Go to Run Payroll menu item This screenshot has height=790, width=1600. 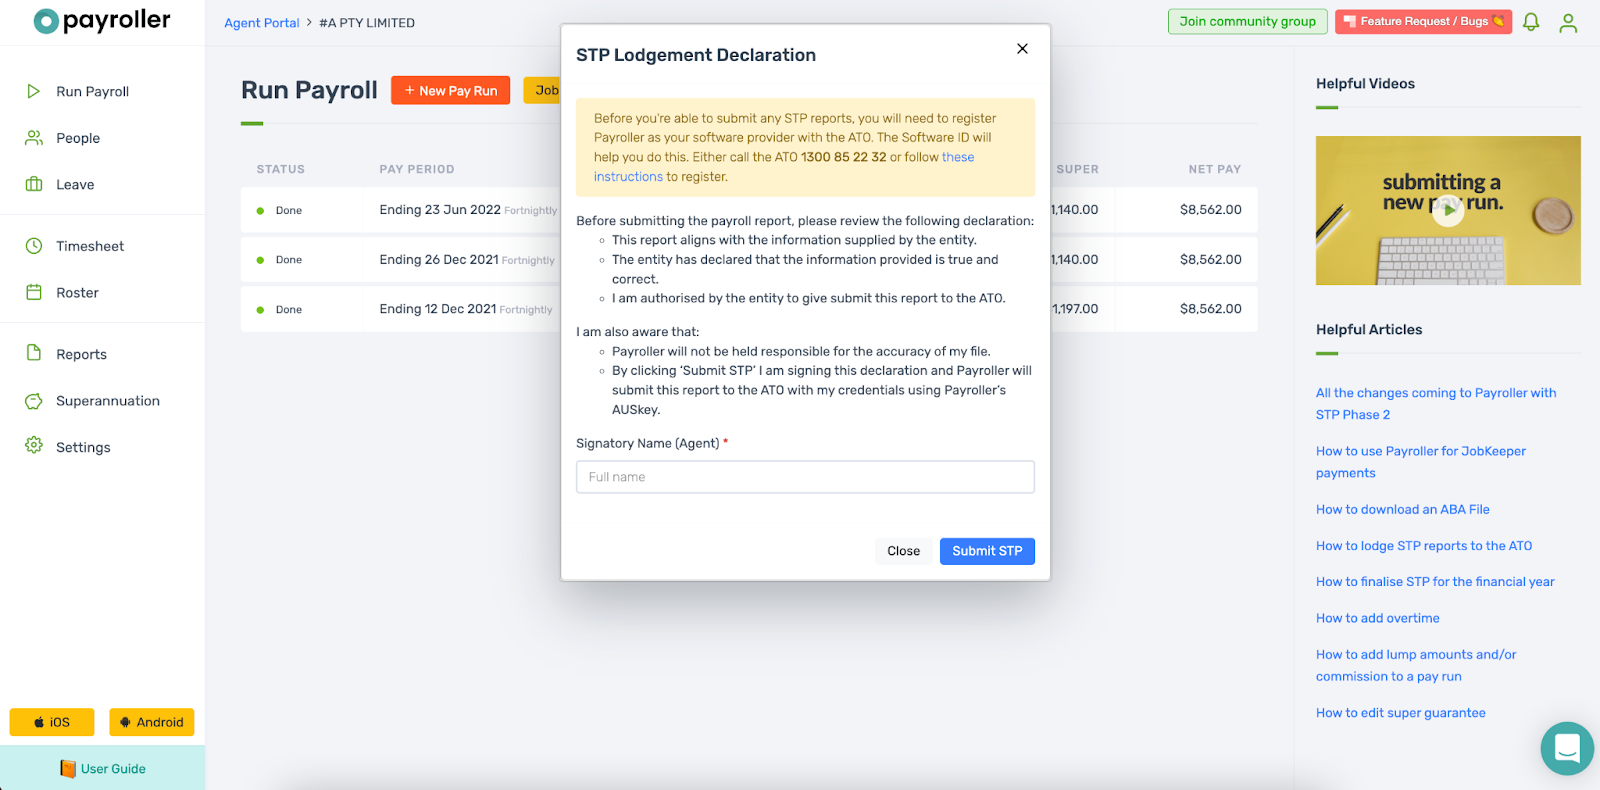tap(92, 91)
